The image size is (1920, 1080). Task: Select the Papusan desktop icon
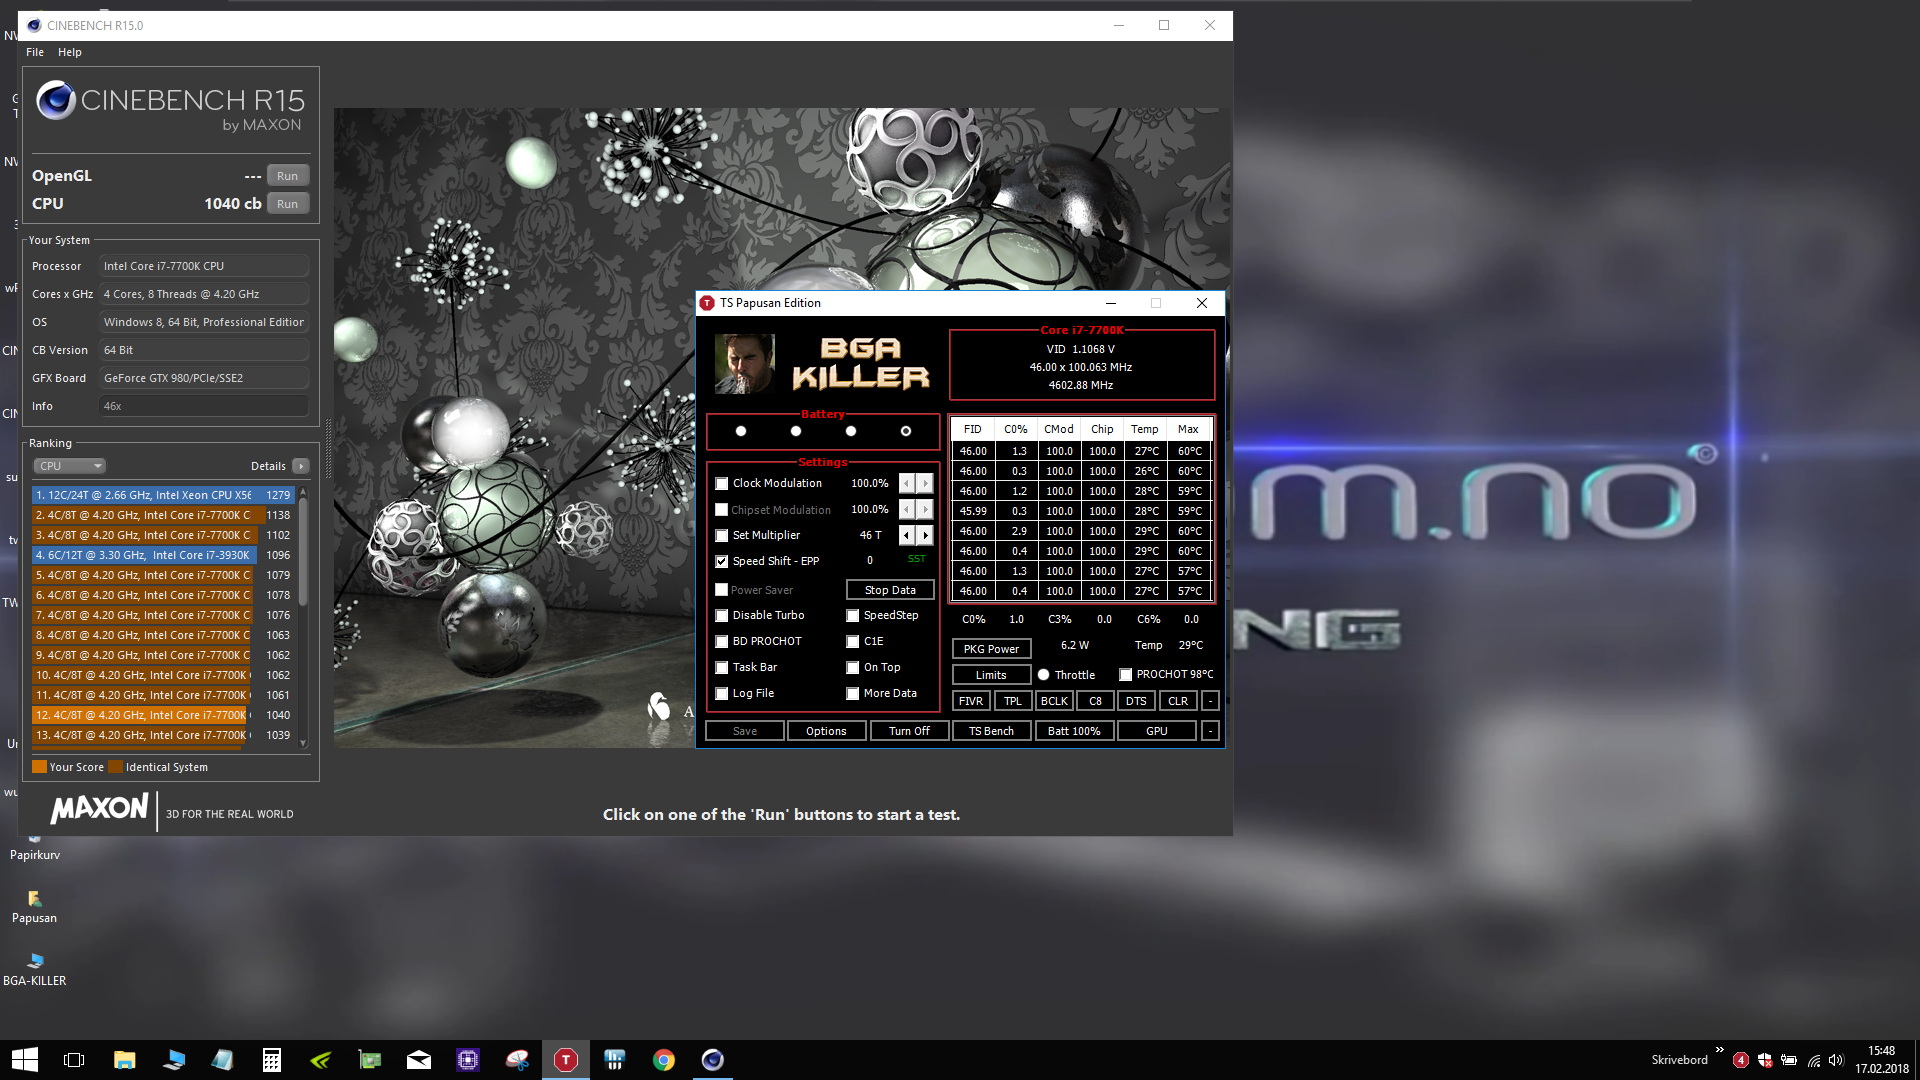coord(34,907)
